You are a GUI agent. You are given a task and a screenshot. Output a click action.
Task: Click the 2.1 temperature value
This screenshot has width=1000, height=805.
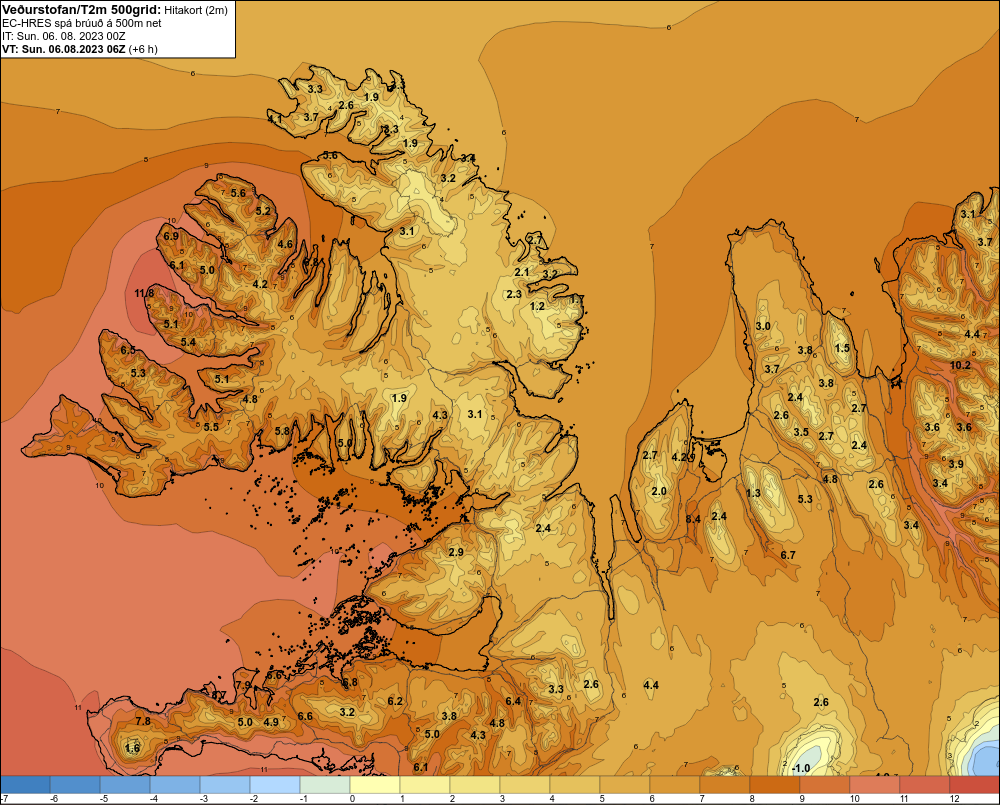click(x=522, y=272)
